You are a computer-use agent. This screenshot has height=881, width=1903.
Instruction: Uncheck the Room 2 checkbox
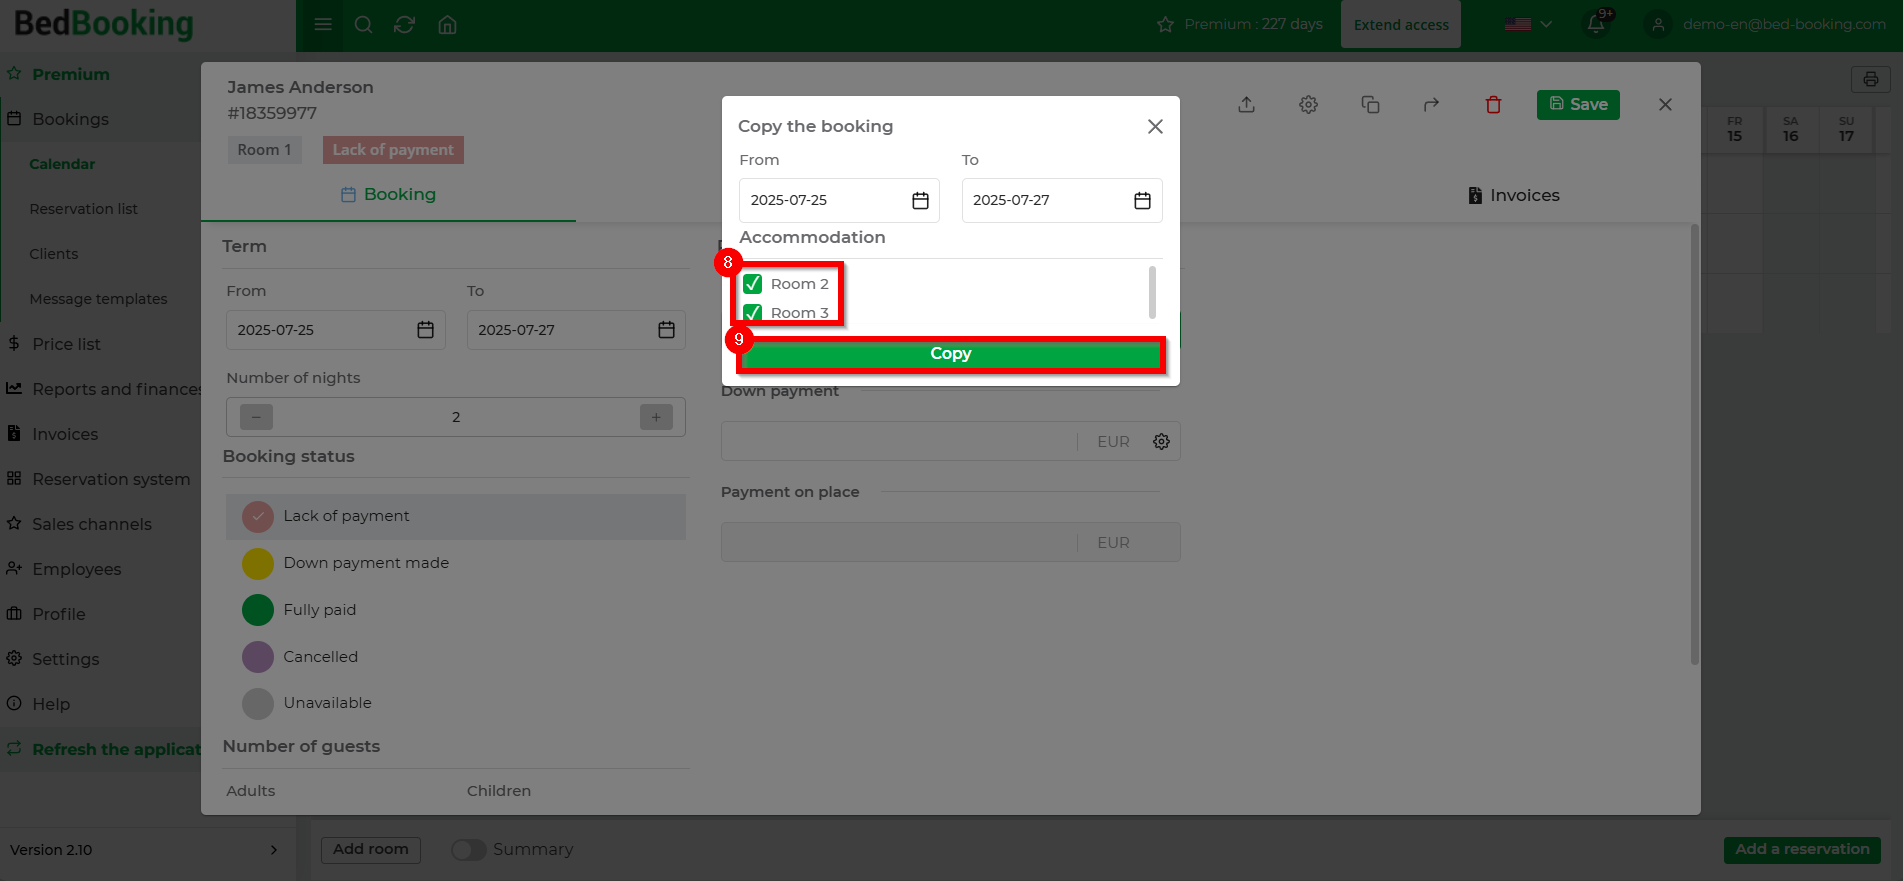tap(753, 284)
